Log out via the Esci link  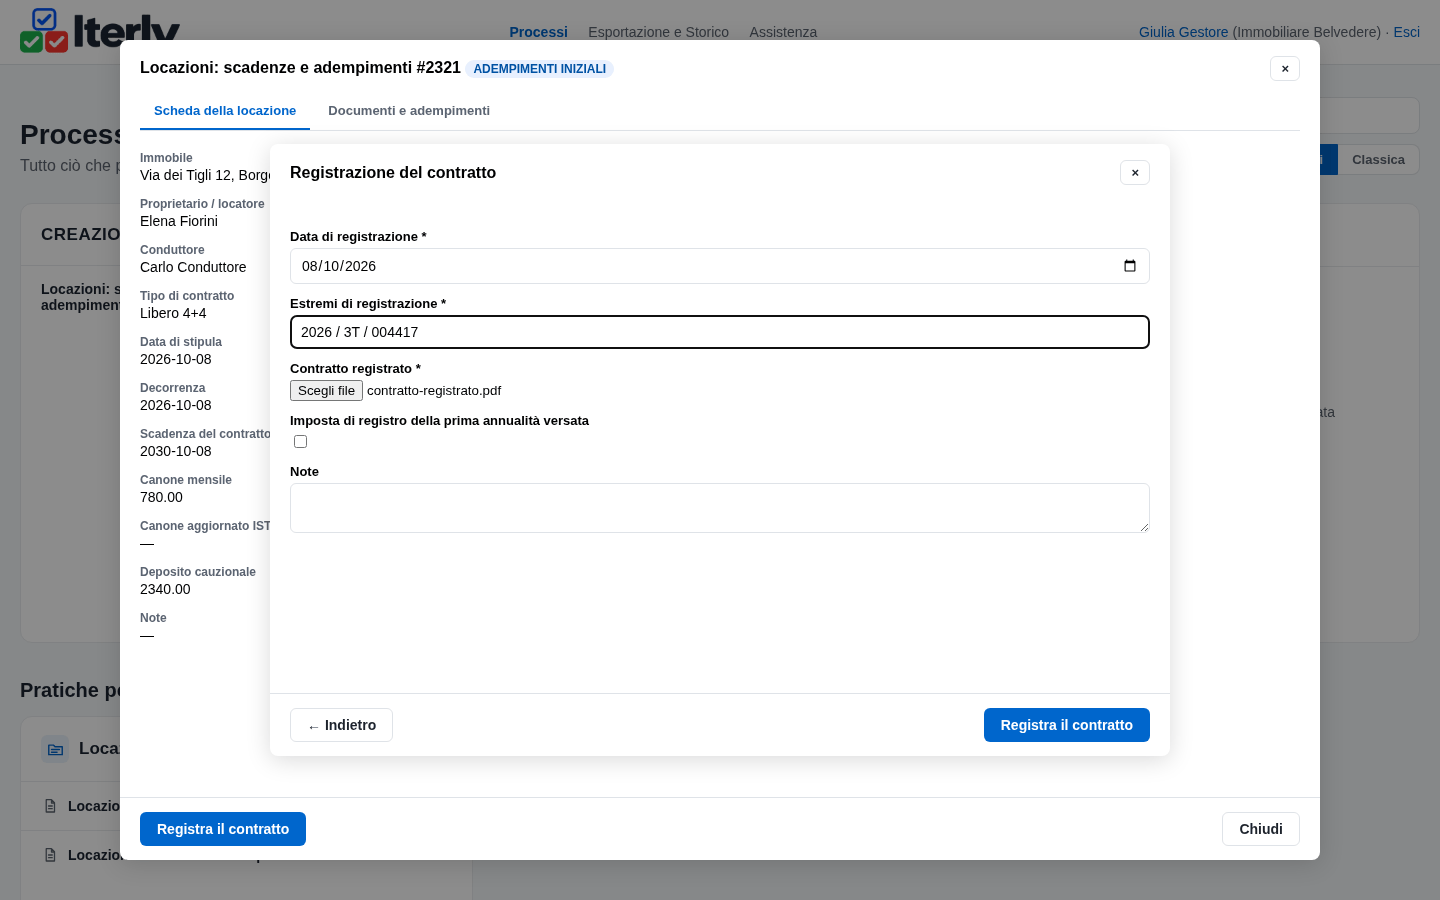[1407, 32]
